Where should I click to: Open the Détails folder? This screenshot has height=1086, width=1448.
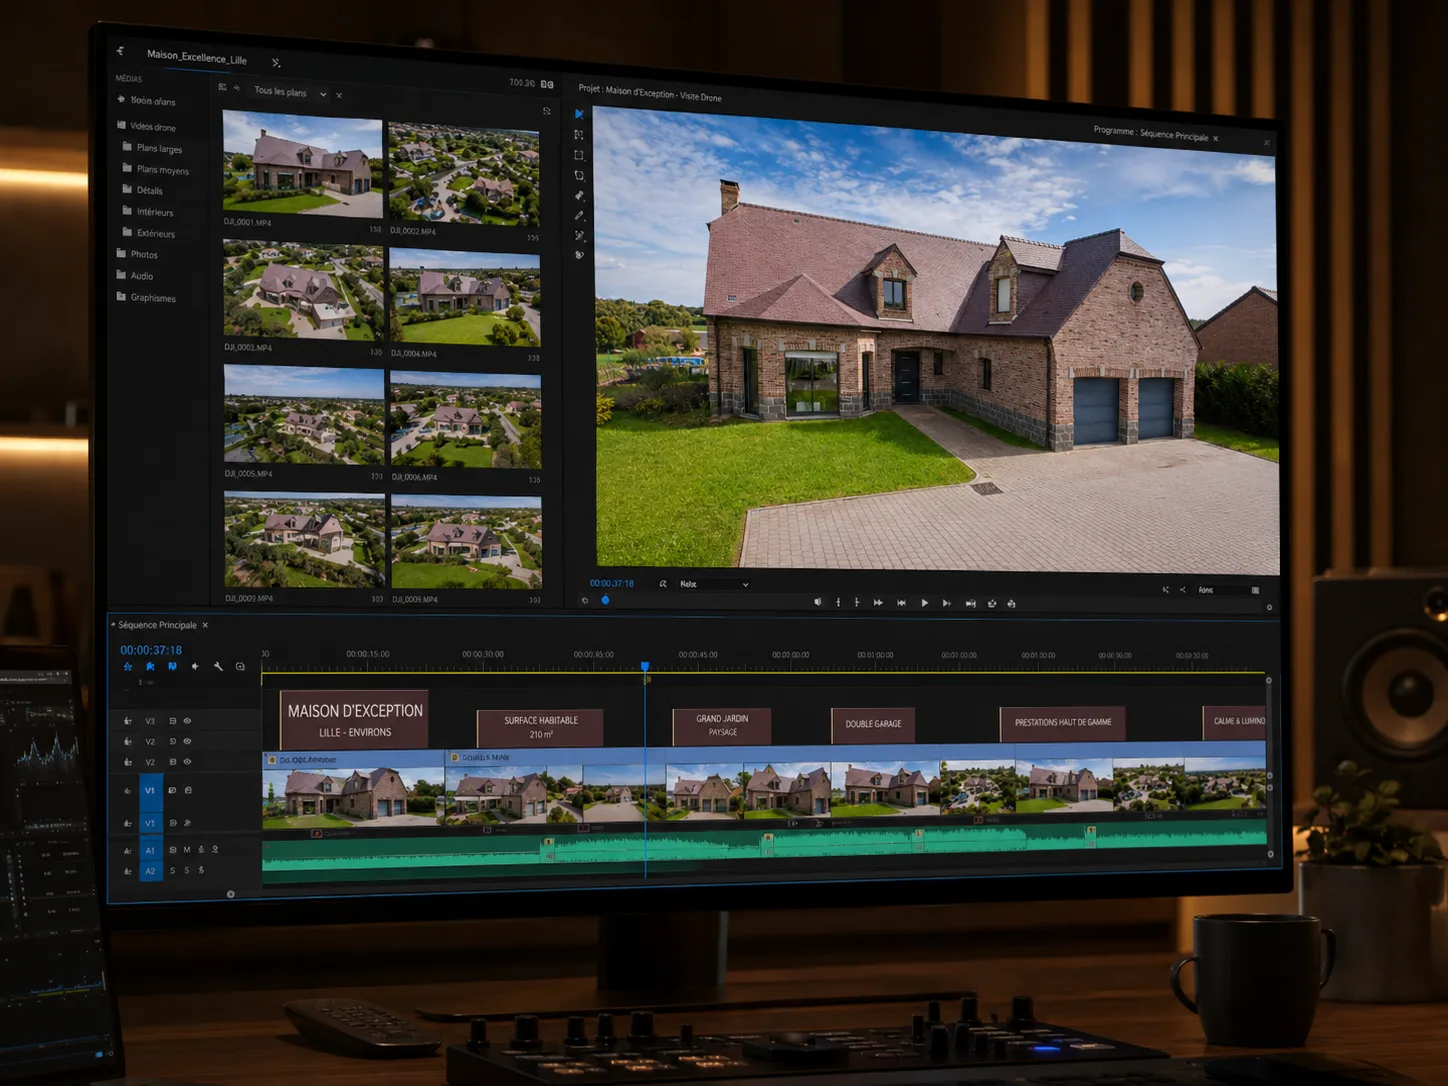point(143,190)
